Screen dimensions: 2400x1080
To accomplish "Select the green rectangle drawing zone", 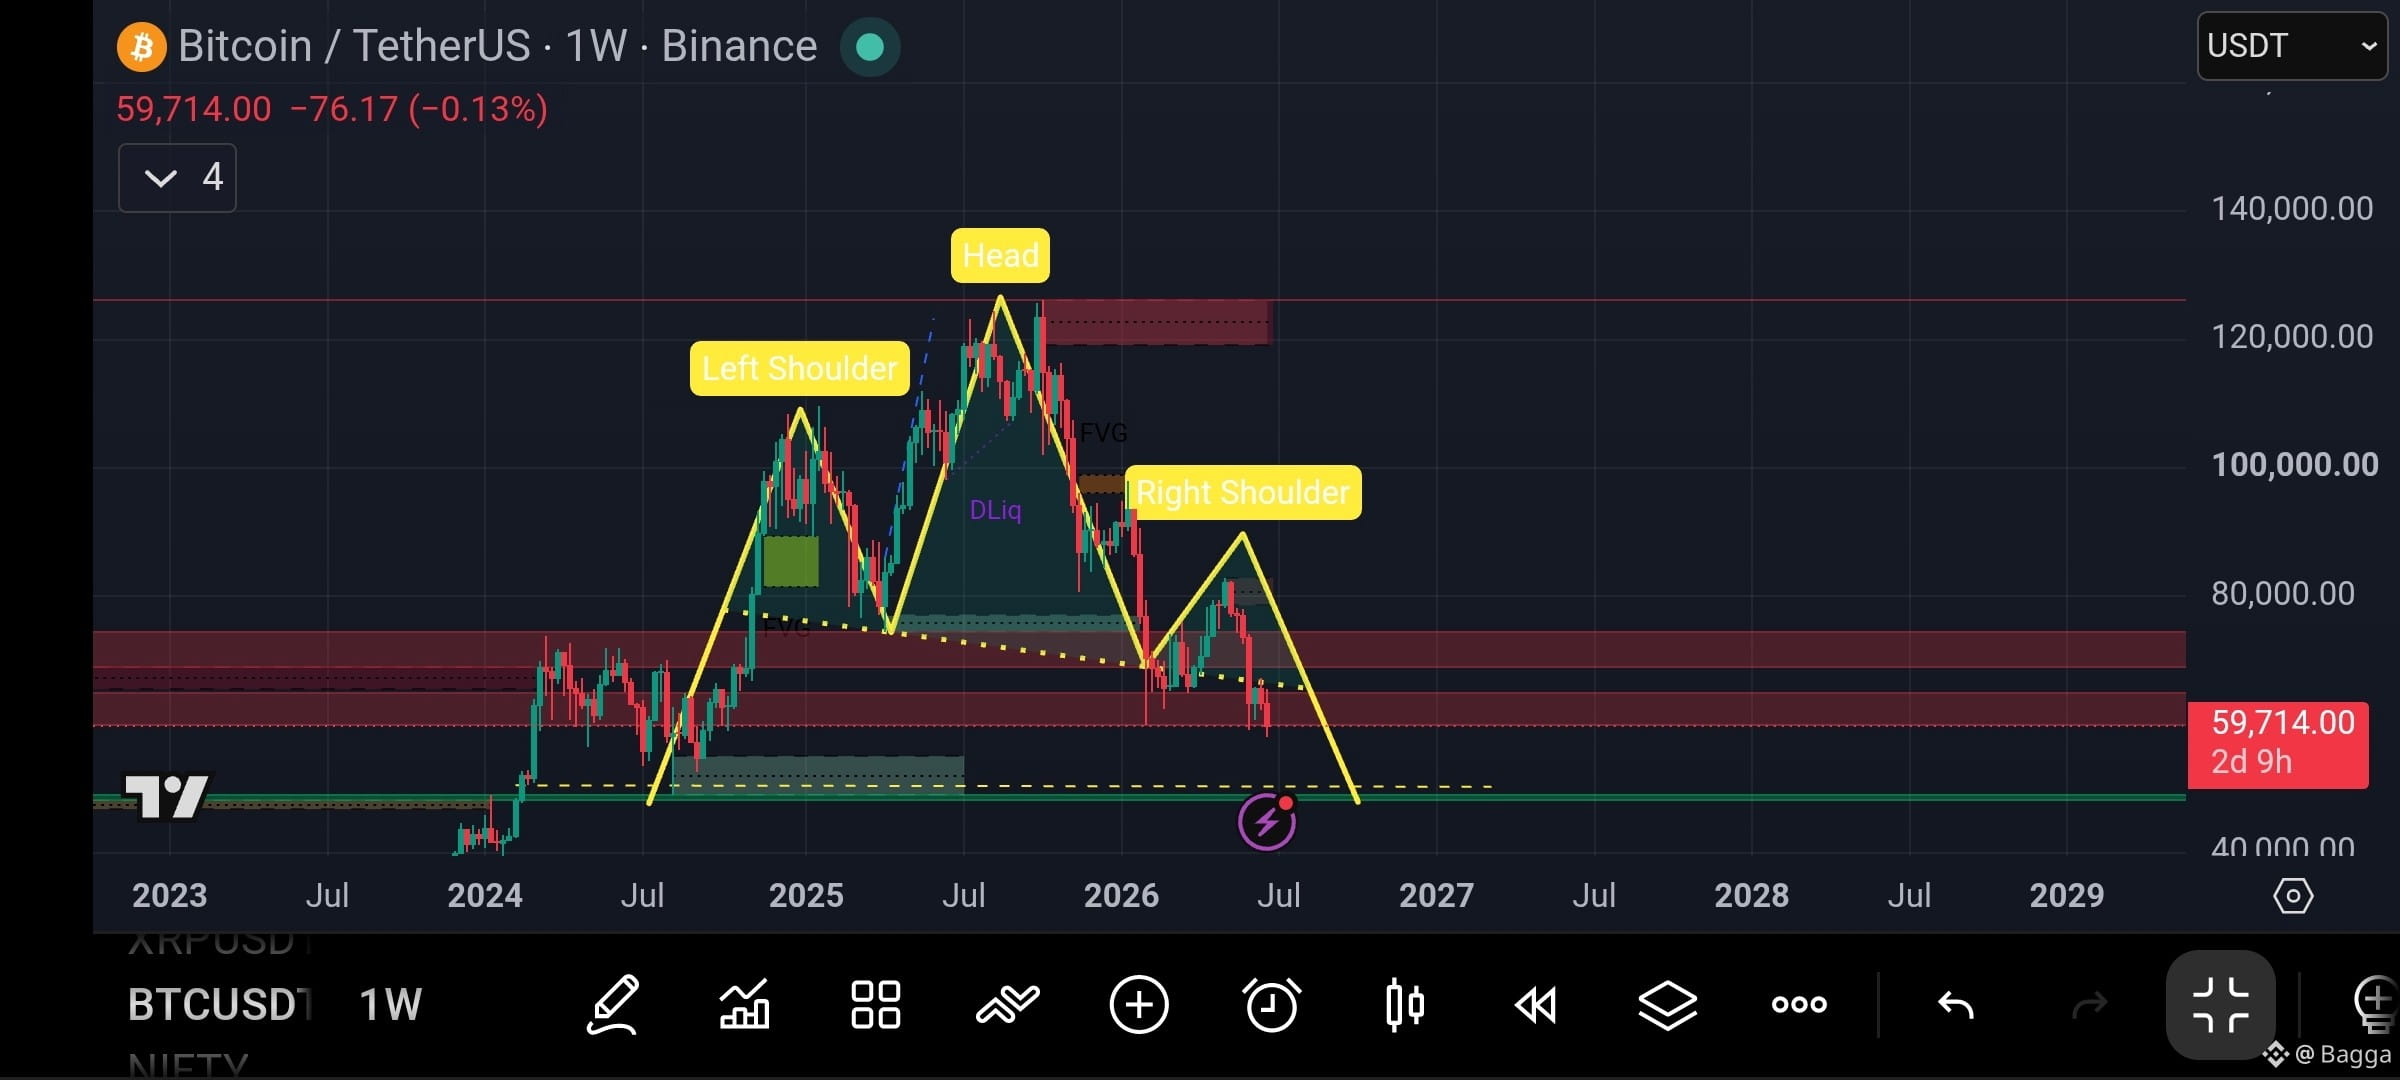I will (x=791, y=561).
